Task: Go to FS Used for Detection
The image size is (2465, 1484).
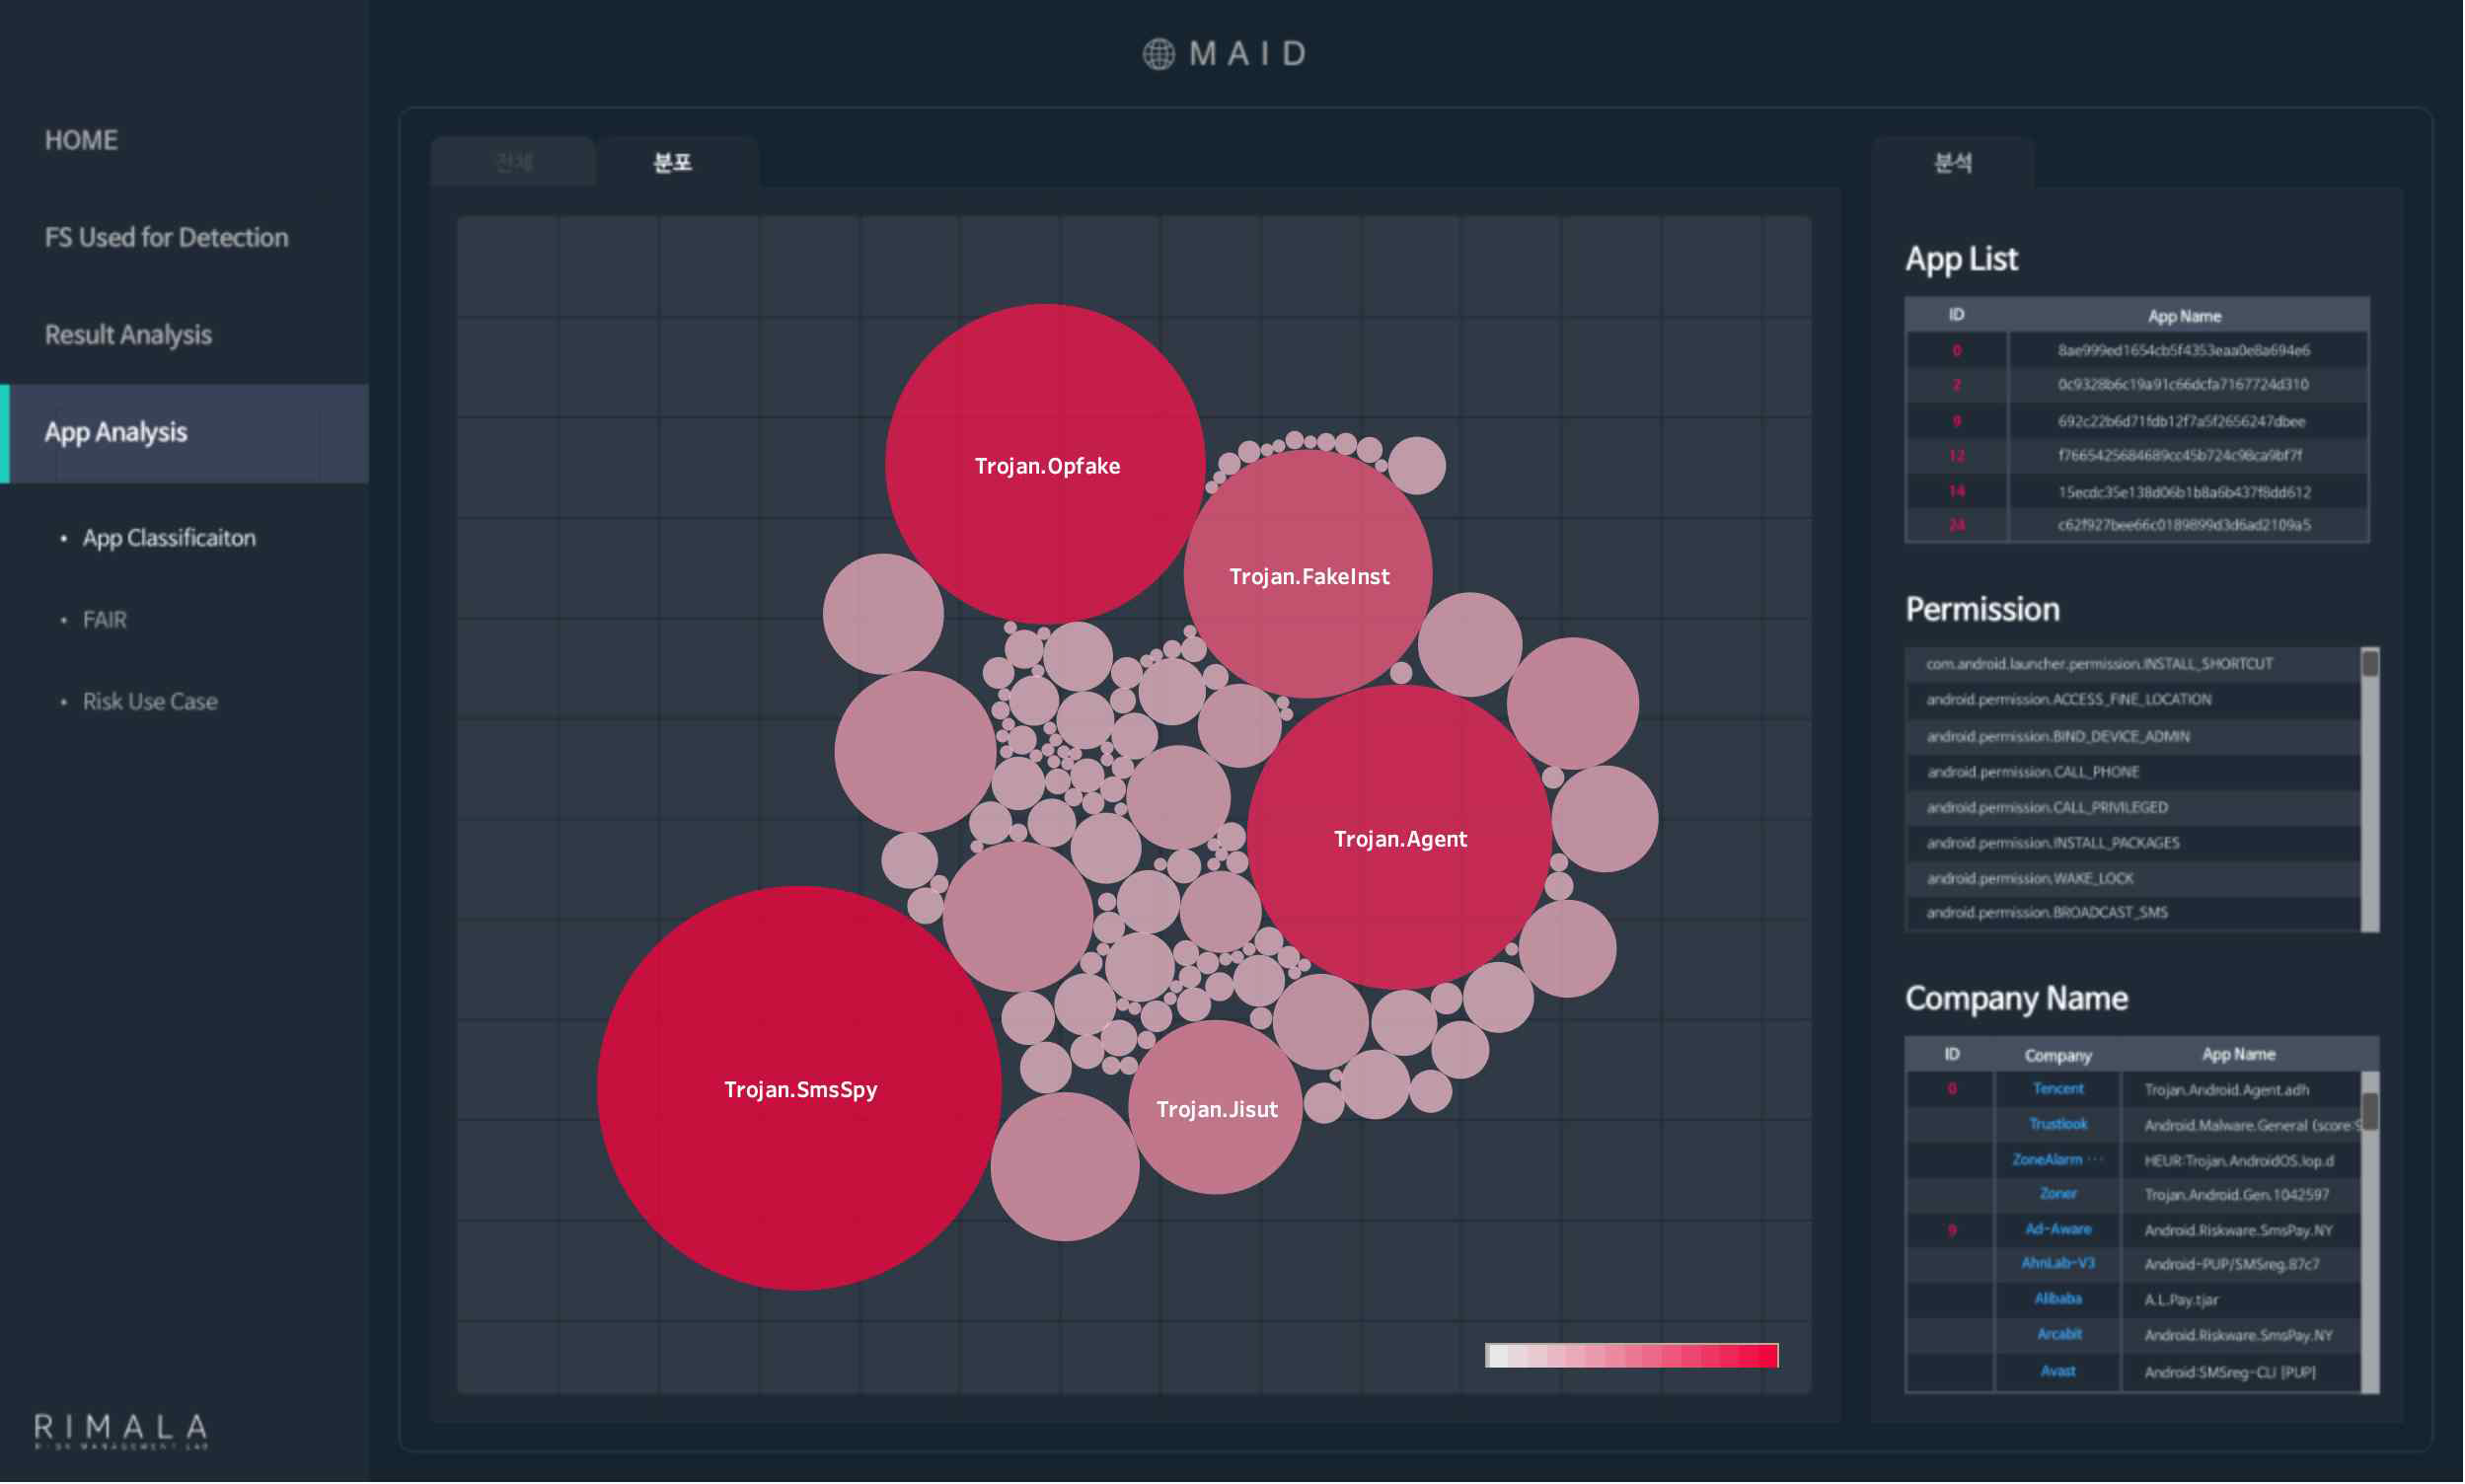Action: (x=166, y=237)
